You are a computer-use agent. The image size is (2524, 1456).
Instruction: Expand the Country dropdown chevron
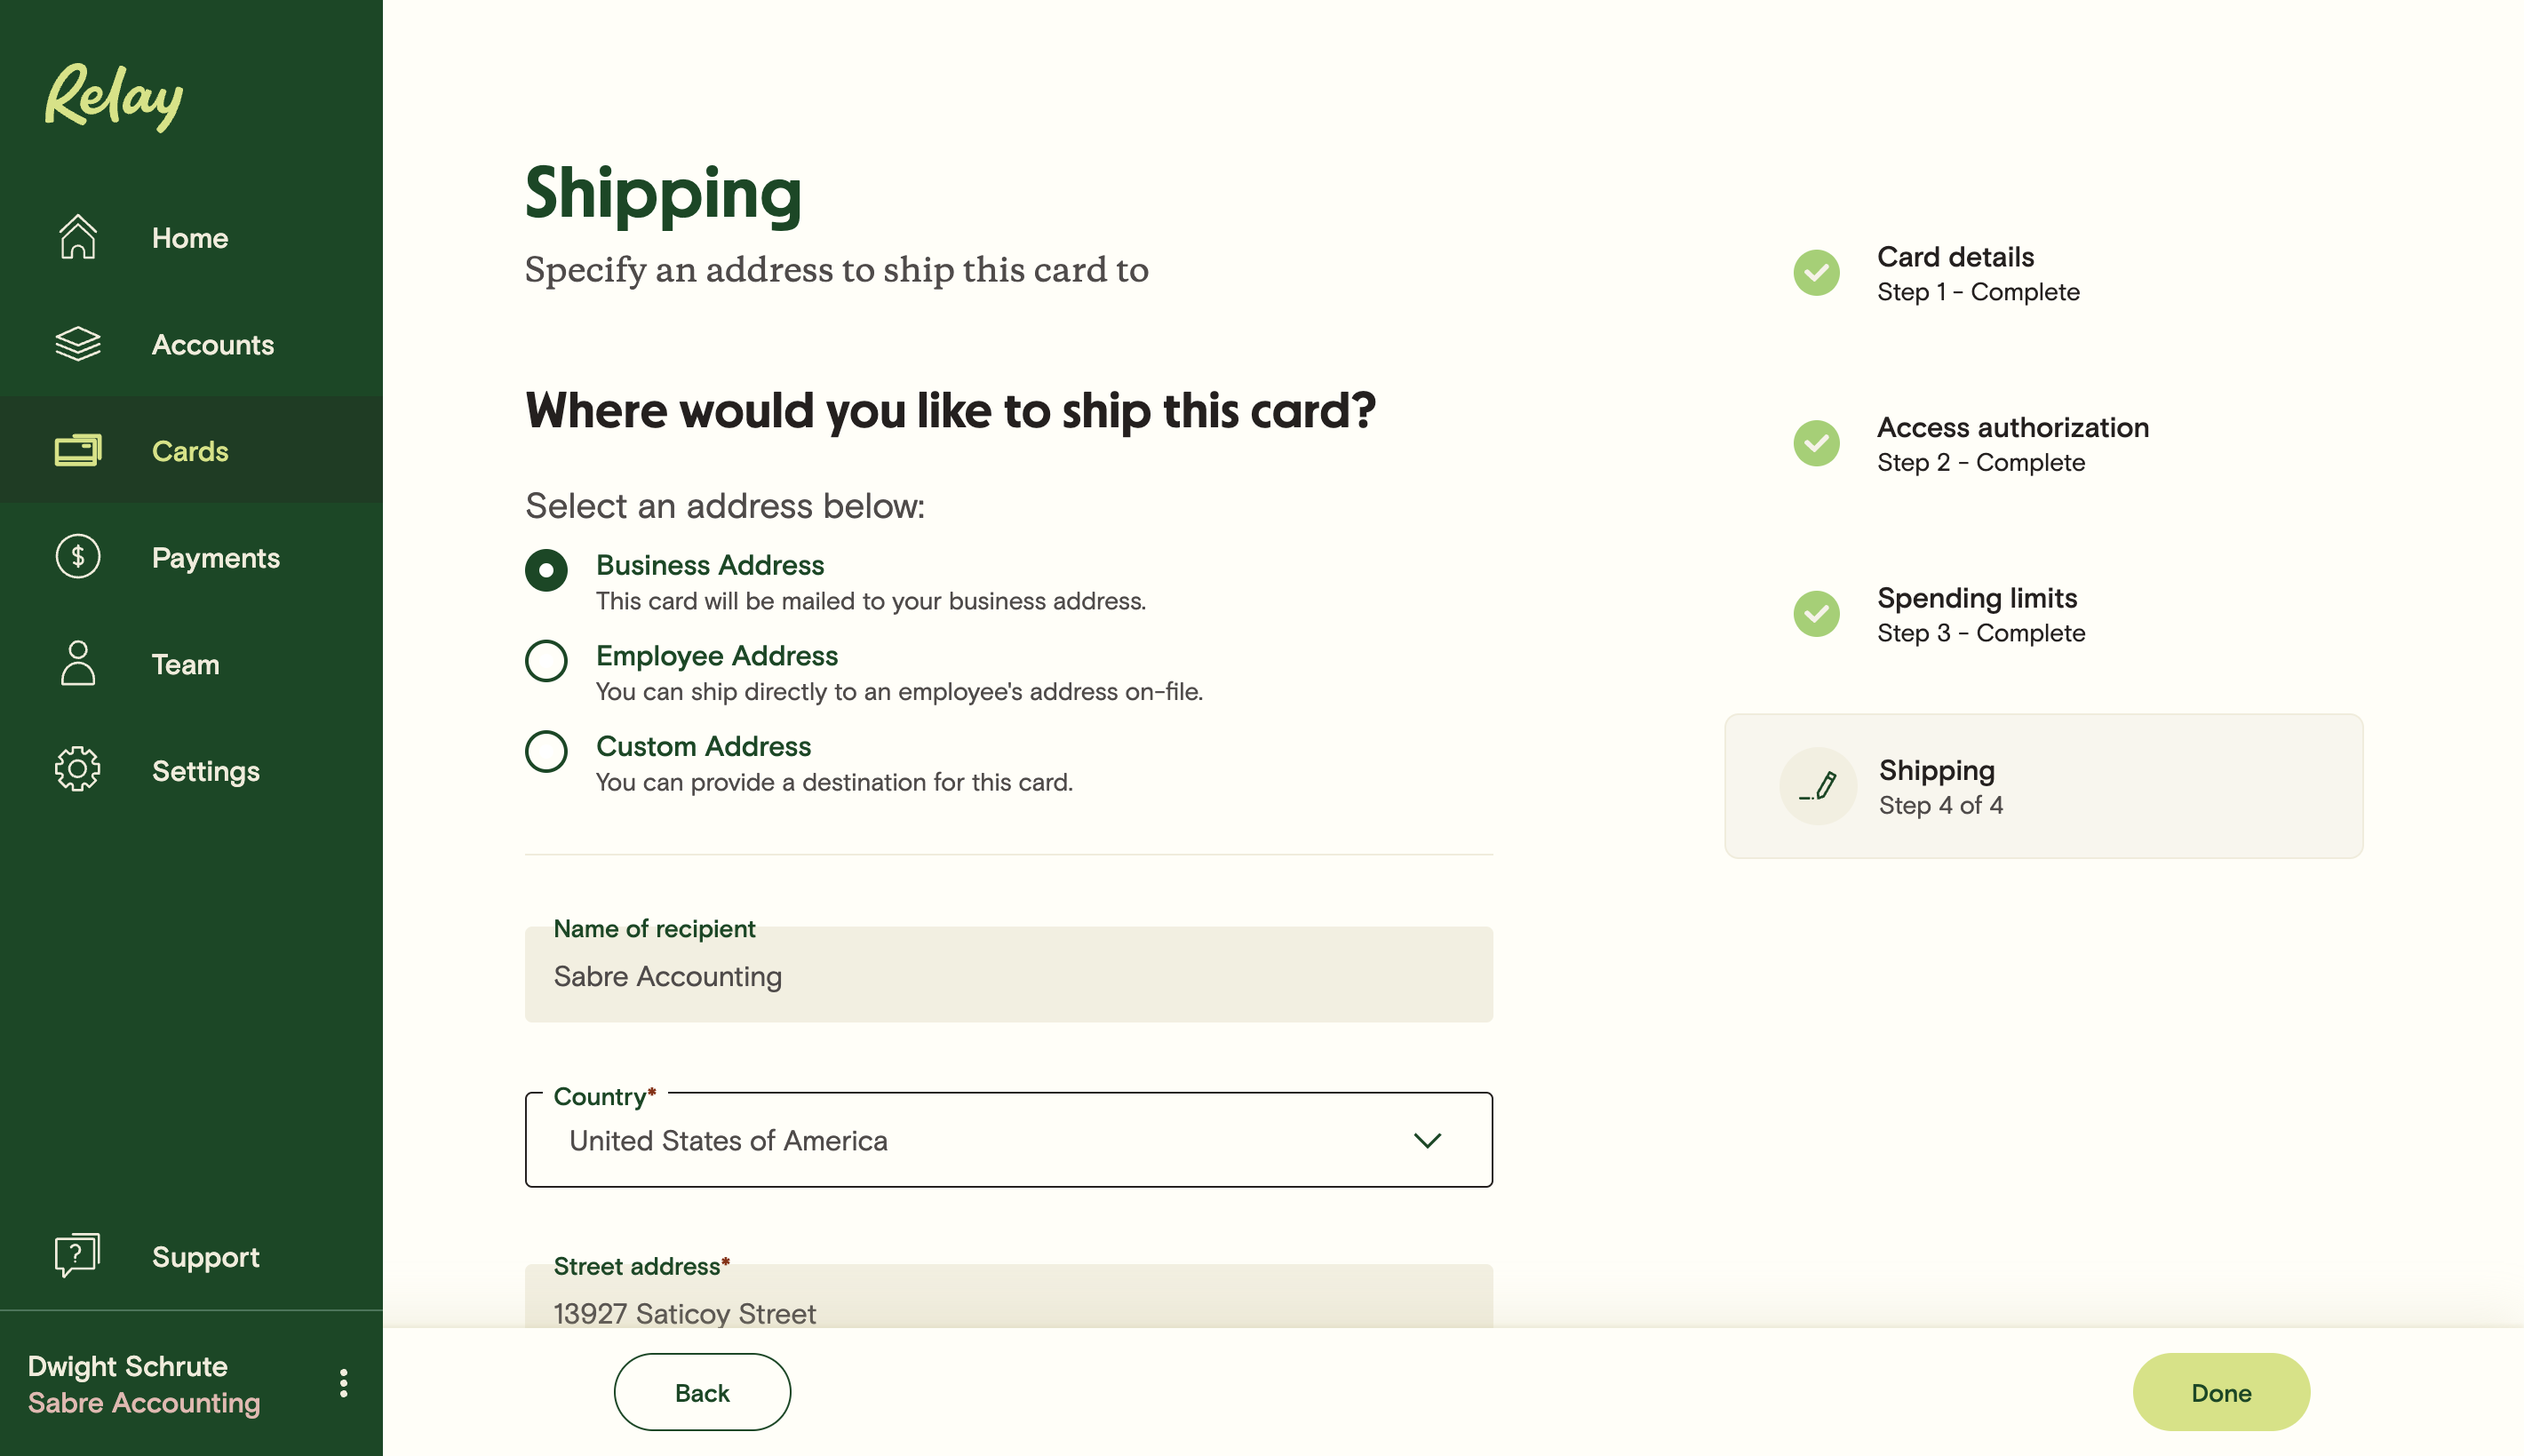[x=1427, y=1140]
